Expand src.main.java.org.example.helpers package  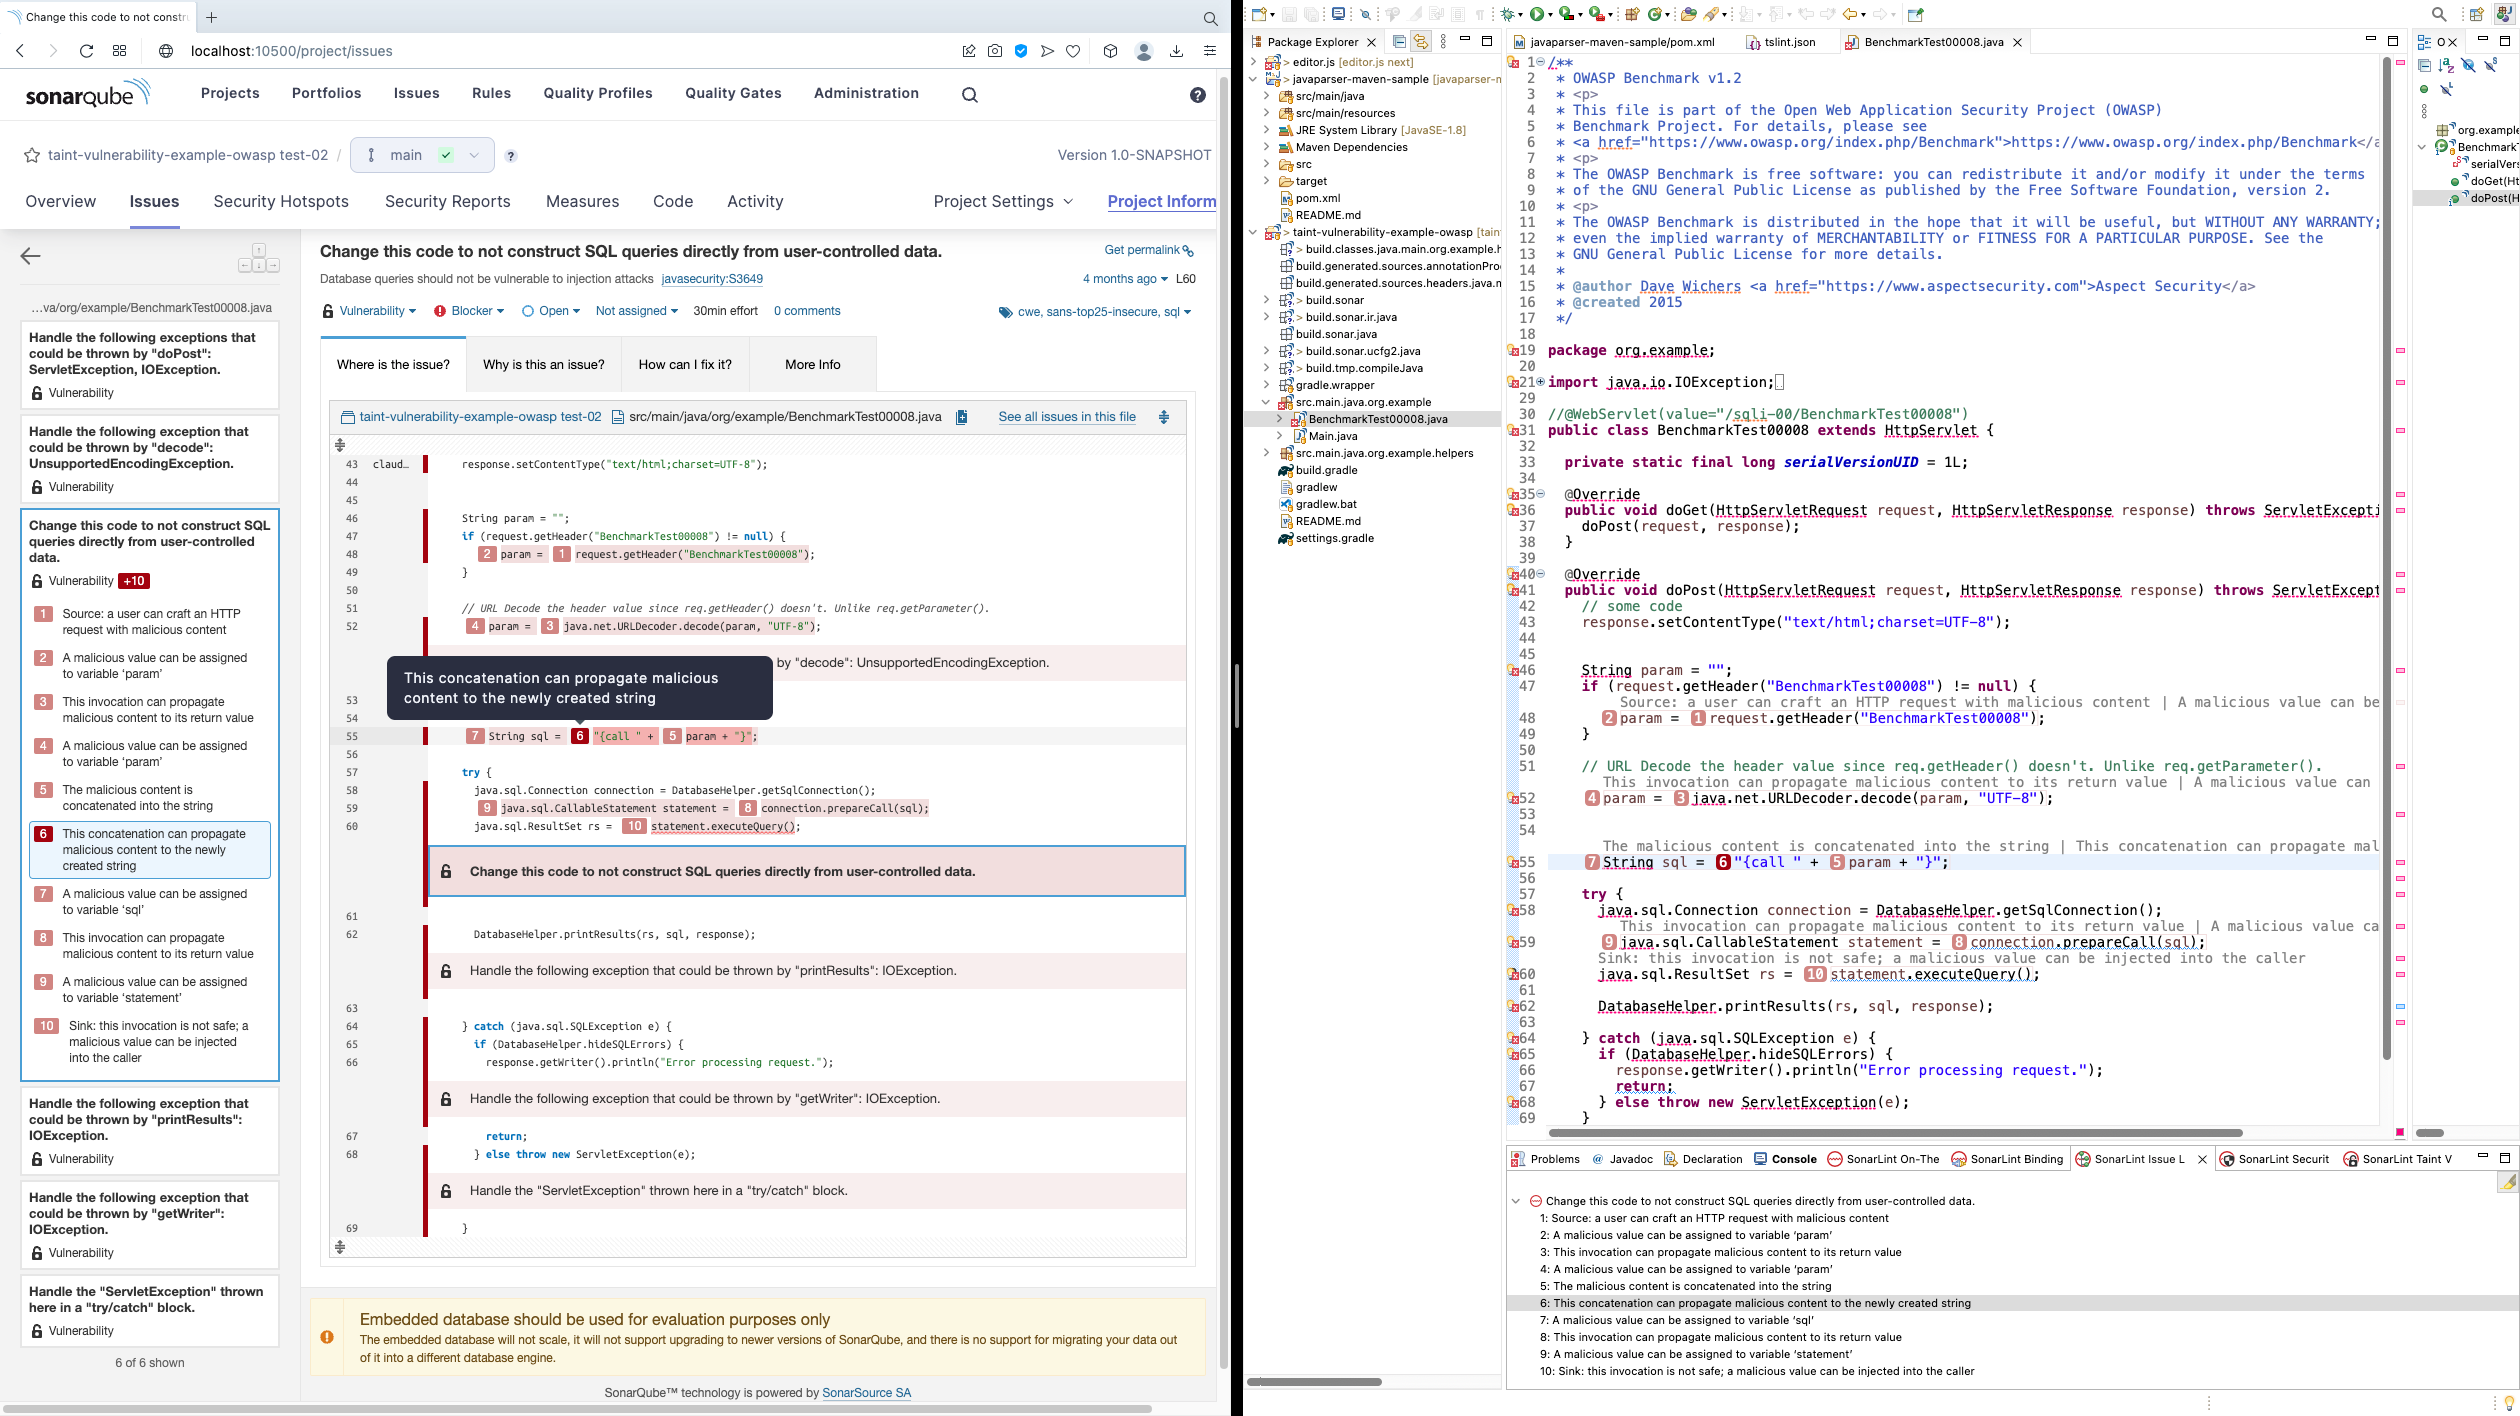(x=1267, y=453)
